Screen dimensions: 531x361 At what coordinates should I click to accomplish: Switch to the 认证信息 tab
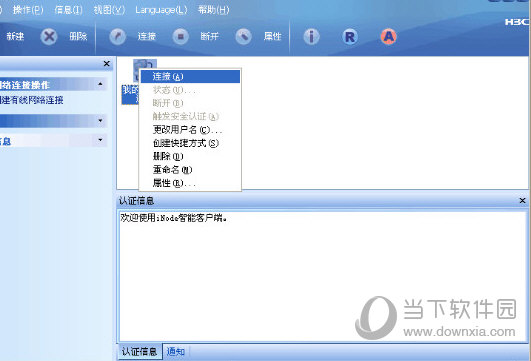pos(139,352)
